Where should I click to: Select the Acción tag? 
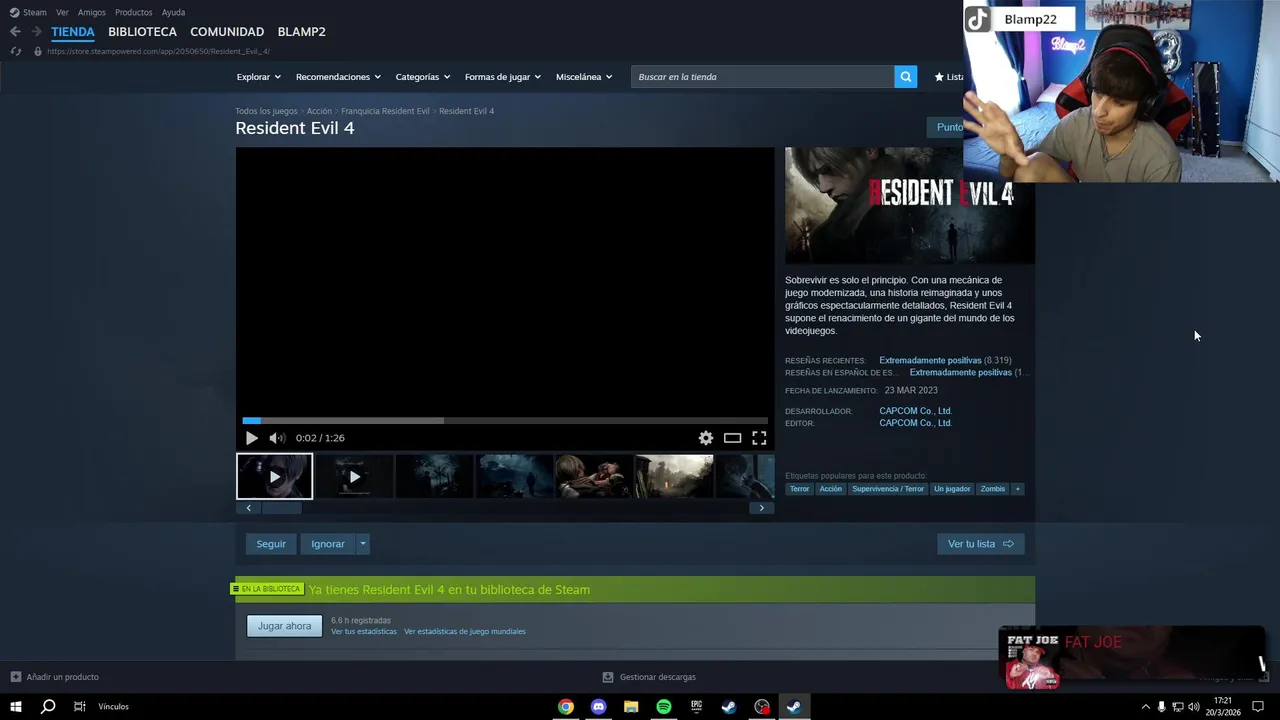coord(831,489)
